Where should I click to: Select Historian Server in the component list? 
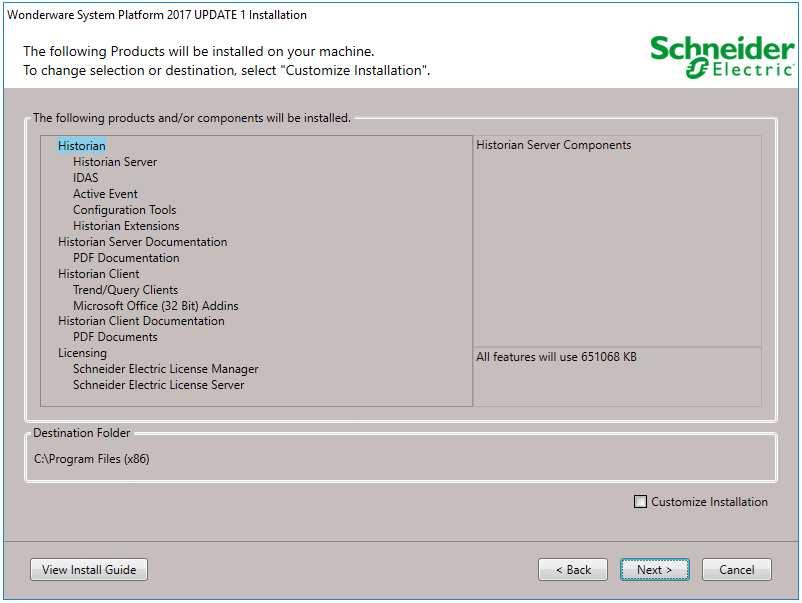click(x=115, y=162)
